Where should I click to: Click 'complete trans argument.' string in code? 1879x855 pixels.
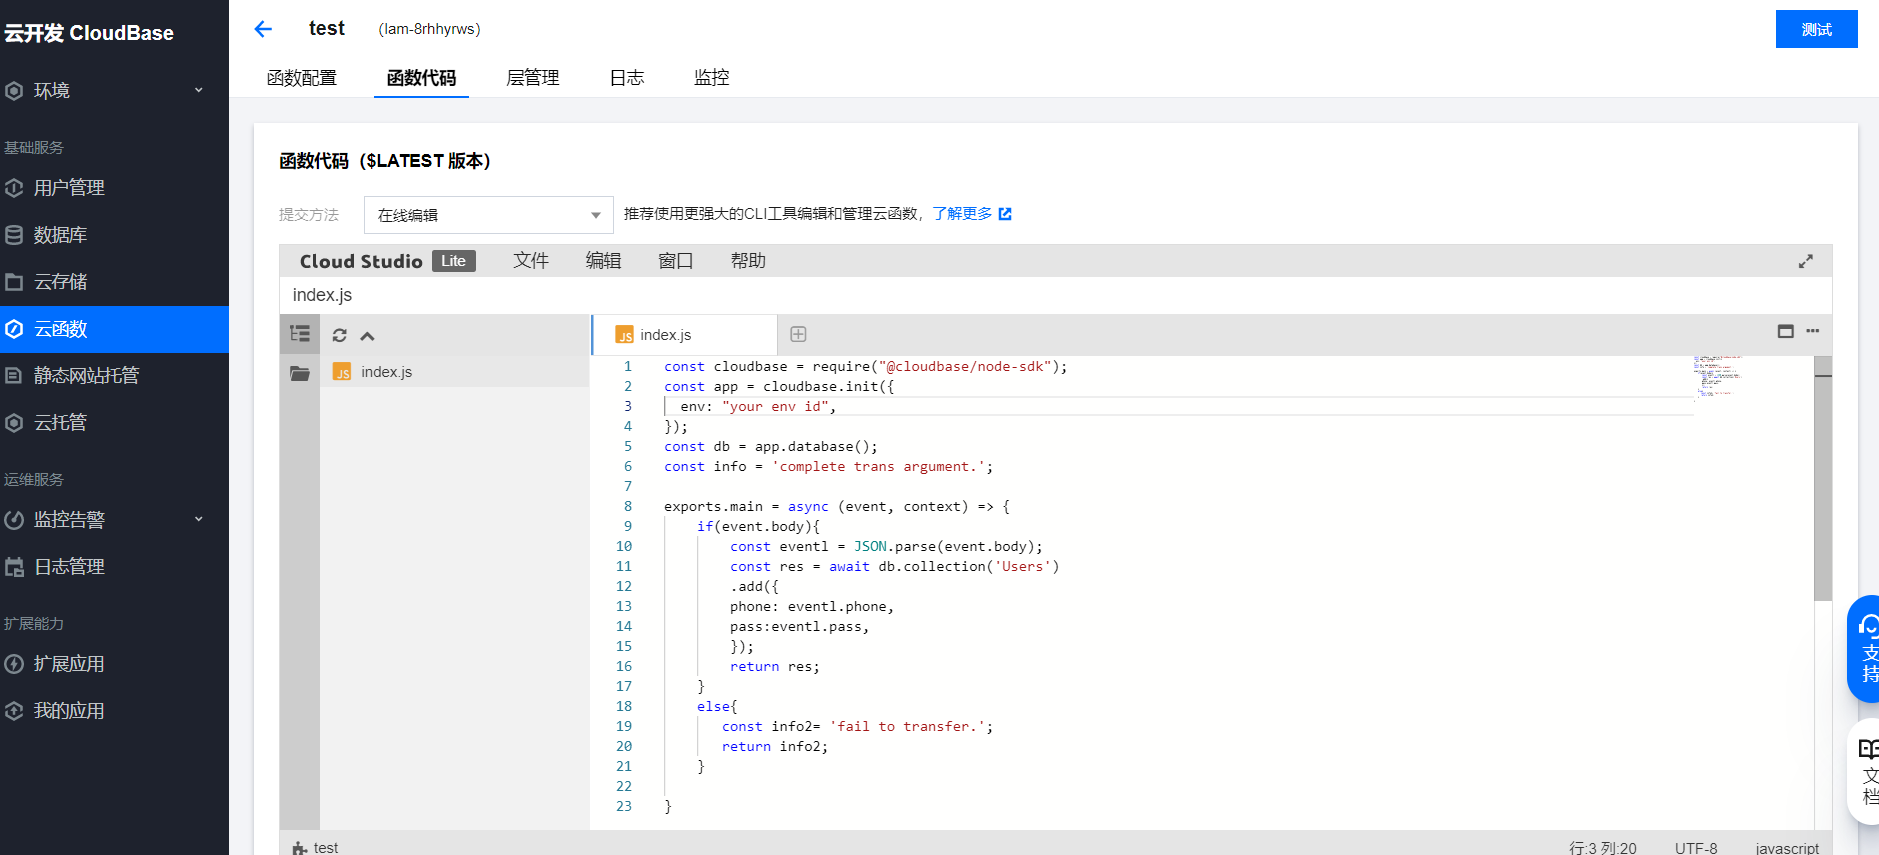coord(878,467)
